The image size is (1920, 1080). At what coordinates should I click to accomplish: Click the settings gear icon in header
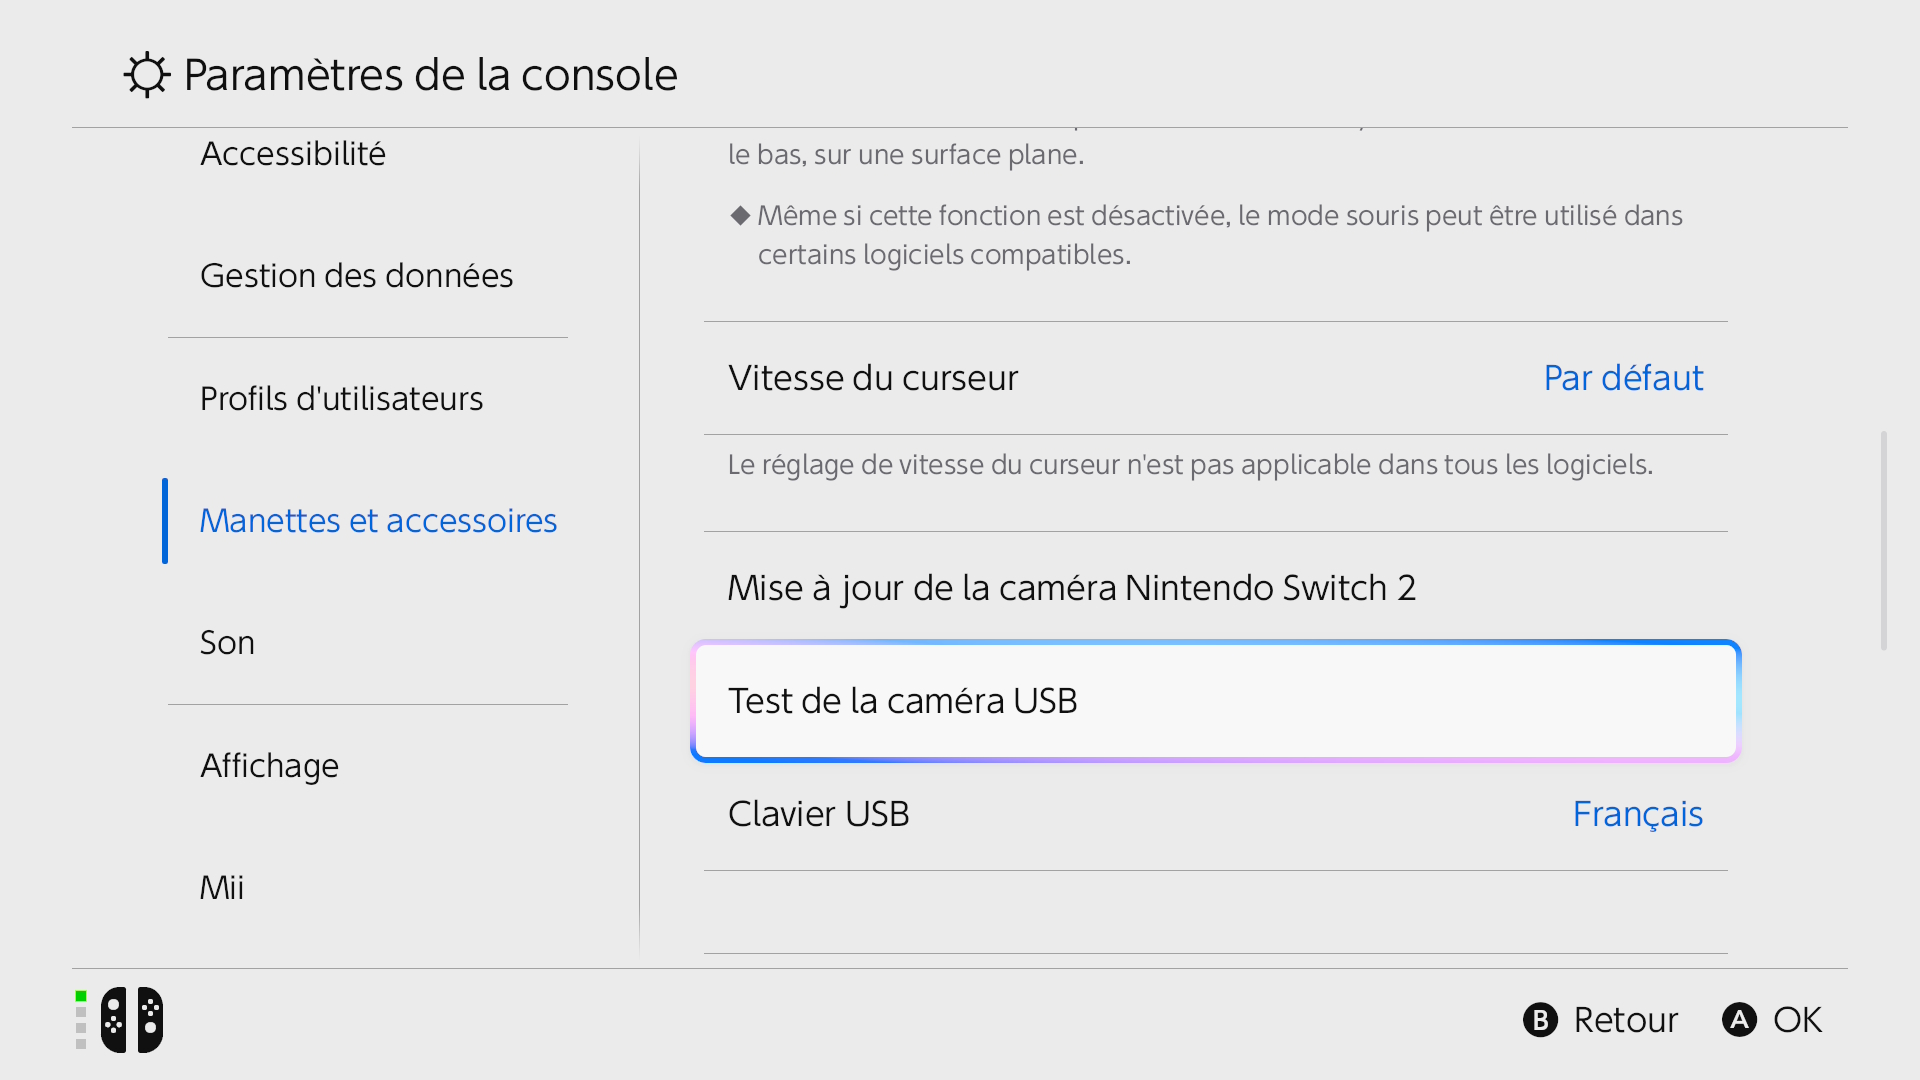click(x=147, y=75)
